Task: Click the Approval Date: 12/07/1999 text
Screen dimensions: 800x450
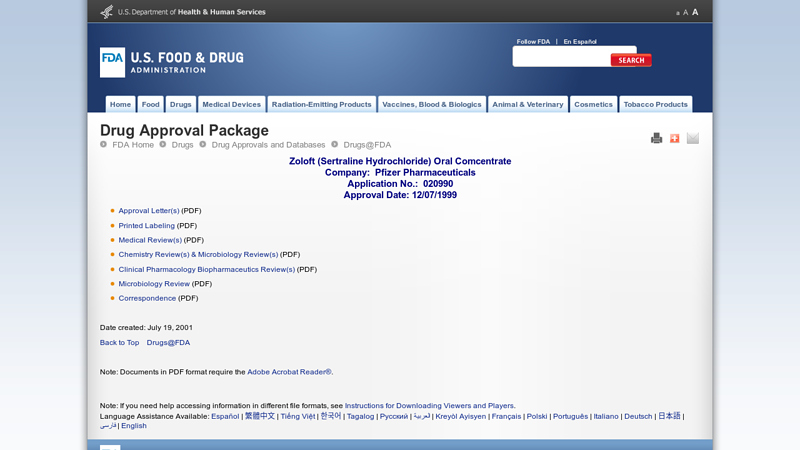Action: (400, 195)
